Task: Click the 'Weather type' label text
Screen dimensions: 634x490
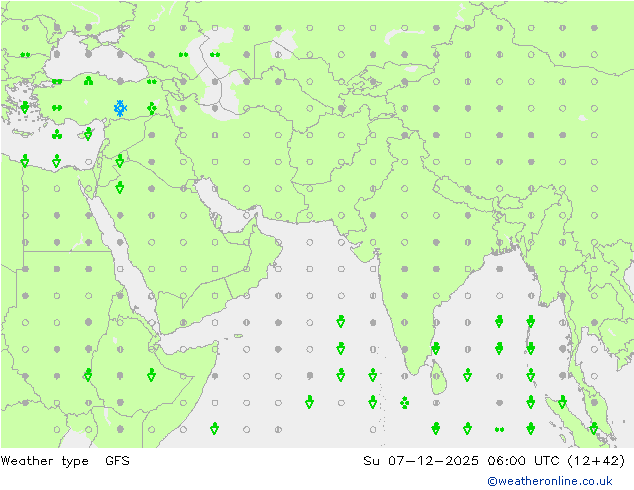Action: [44, 461]
